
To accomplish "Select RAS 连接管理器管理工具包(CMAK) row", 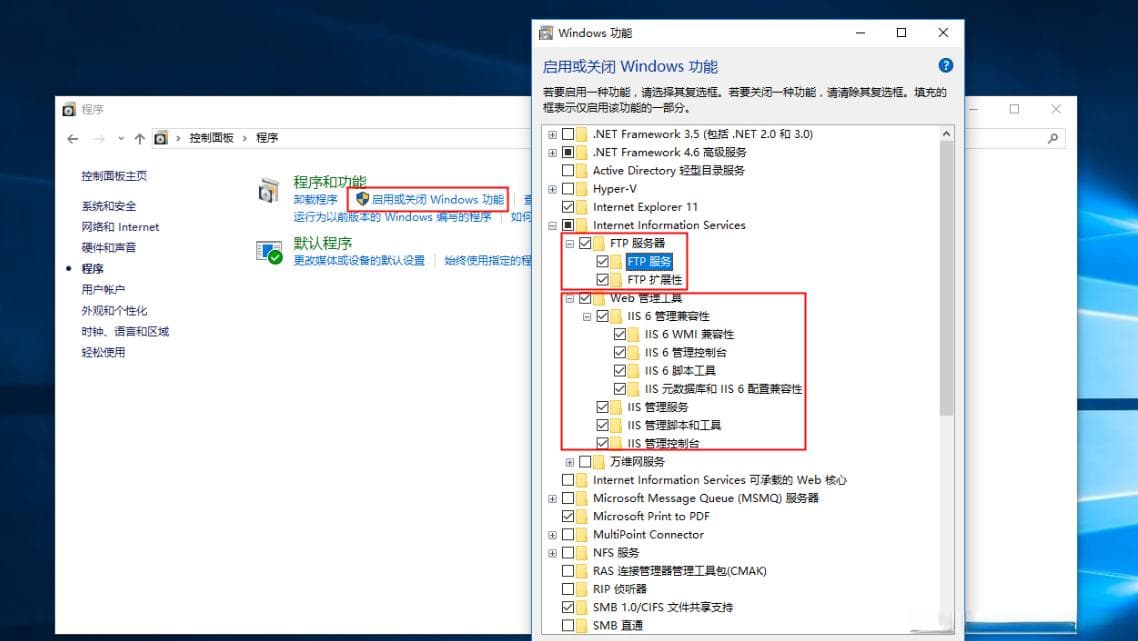I will pos(679,571).
